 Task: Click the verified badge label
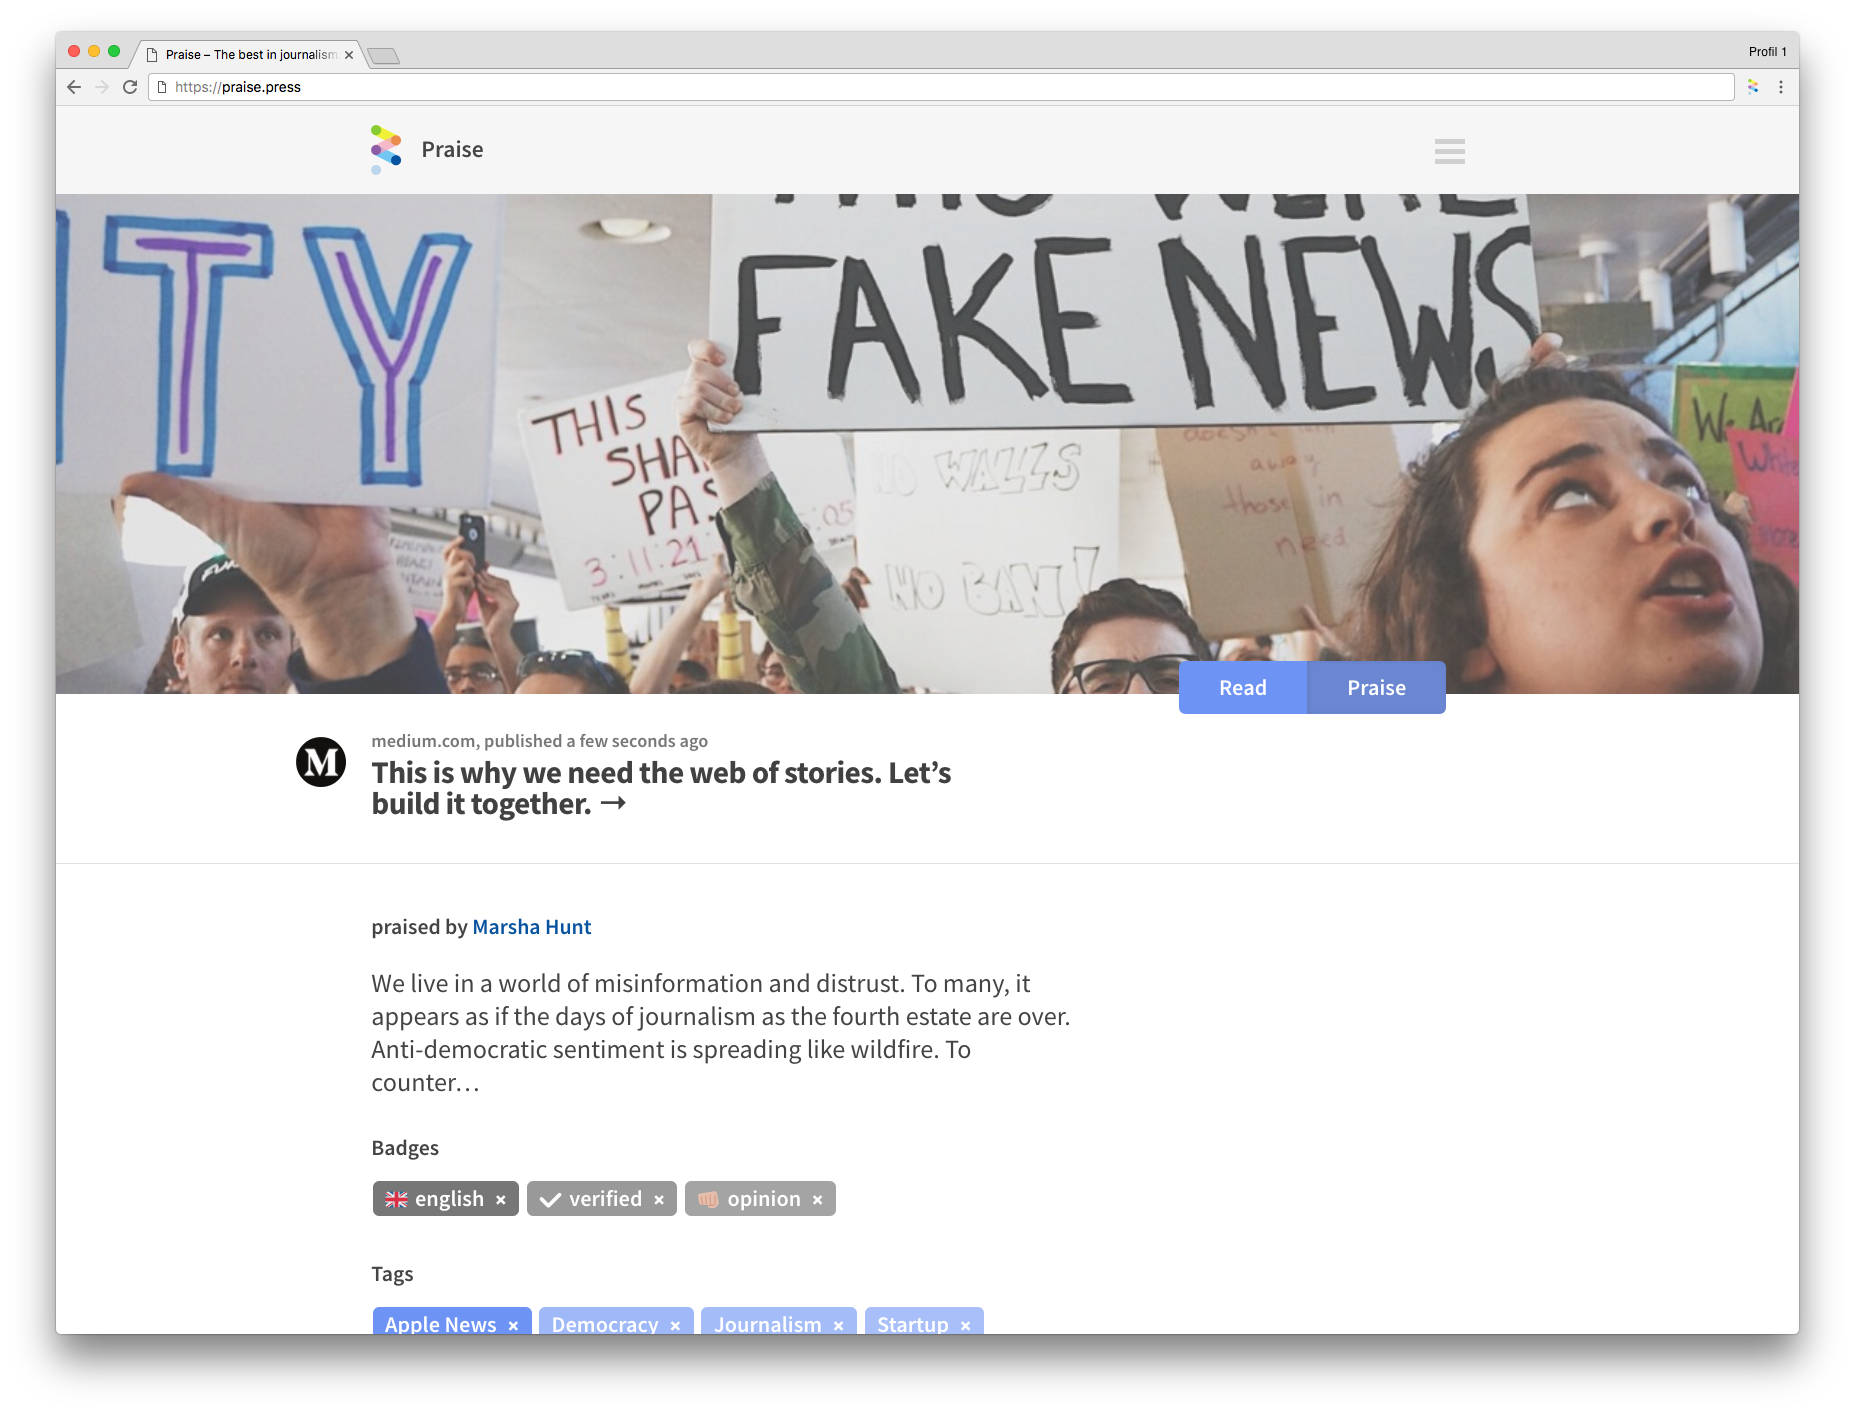click(x=605, y=1199)
